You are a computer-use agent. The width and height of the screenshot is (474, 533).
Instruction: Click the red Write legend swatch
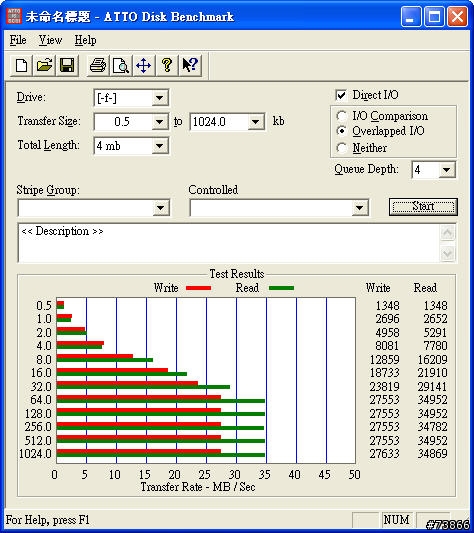(199, 288)
